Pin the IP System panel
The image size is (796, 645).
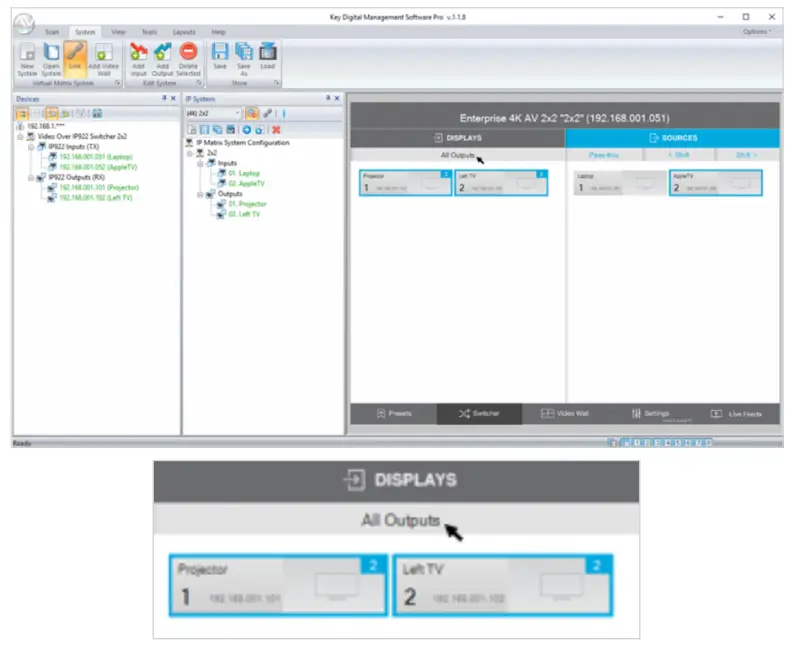tap(328, 98)
